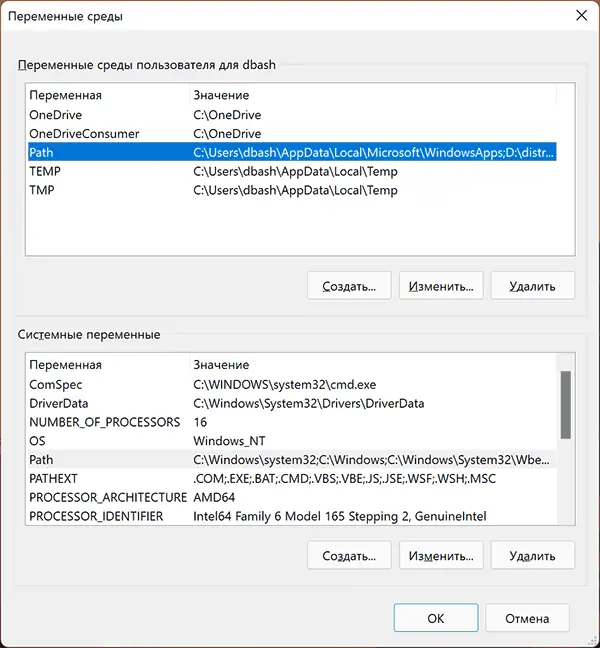
Task: Confirm the dialog with OK
Action: 435,618
